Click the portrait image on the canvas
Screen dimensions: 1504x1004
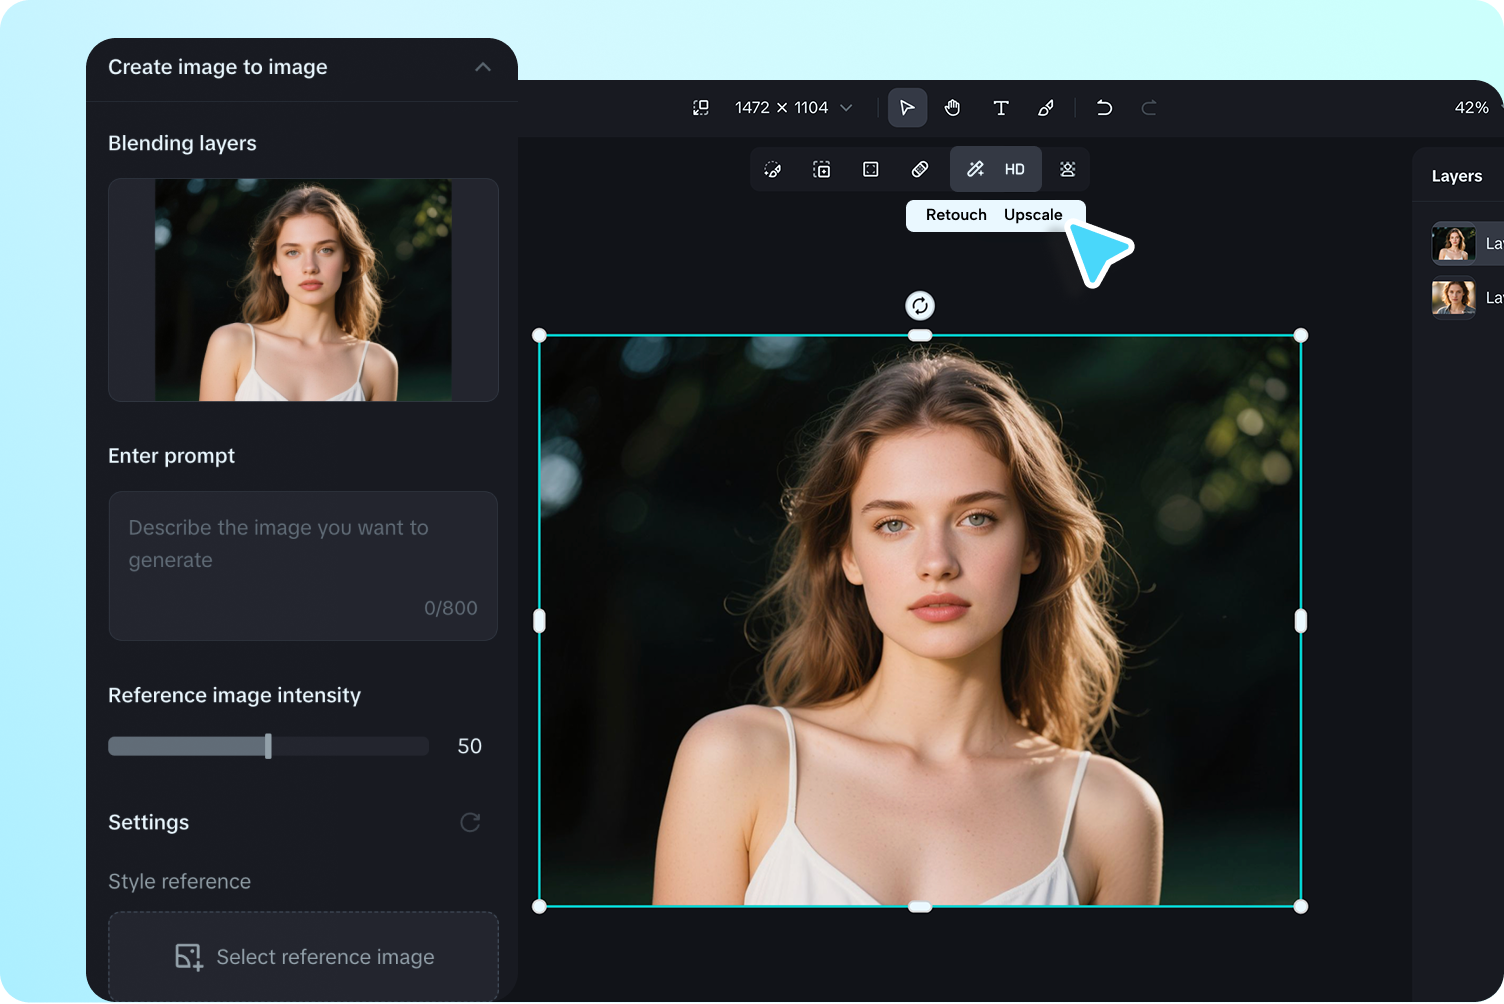tap(920, 621)
